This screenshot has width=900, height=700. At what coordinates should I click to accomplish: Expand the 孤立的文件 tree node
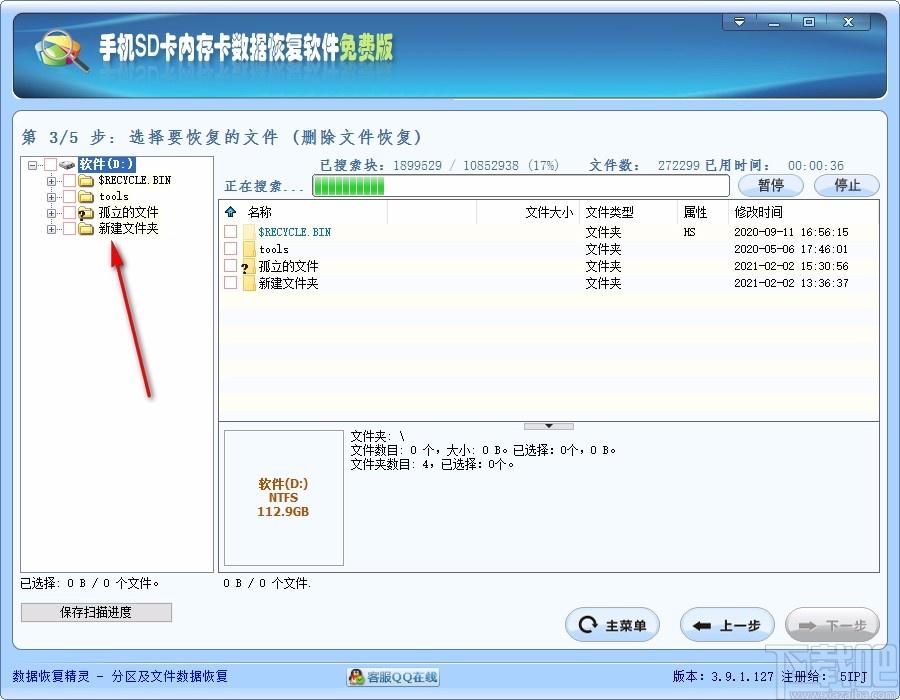tap(51, 213)
